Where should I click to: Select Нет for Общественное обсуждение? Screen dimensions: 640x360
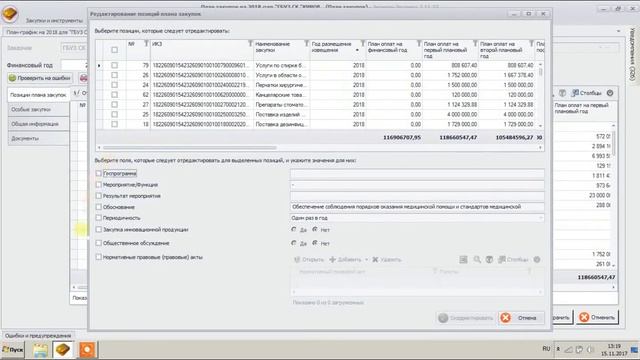pos(315,243)
